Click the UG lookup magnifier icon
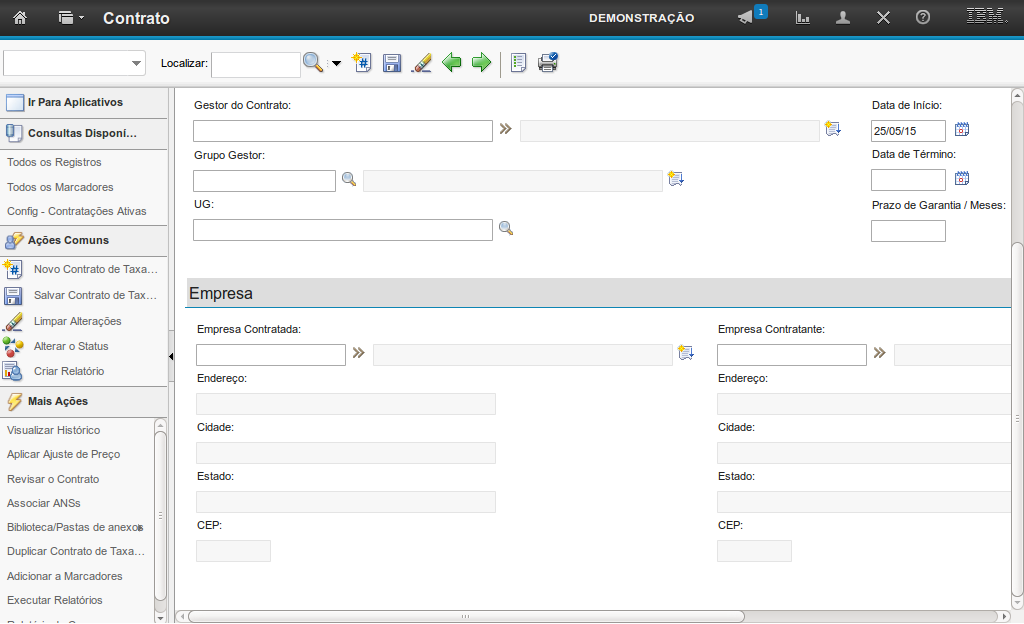 (x=506, y=229)
